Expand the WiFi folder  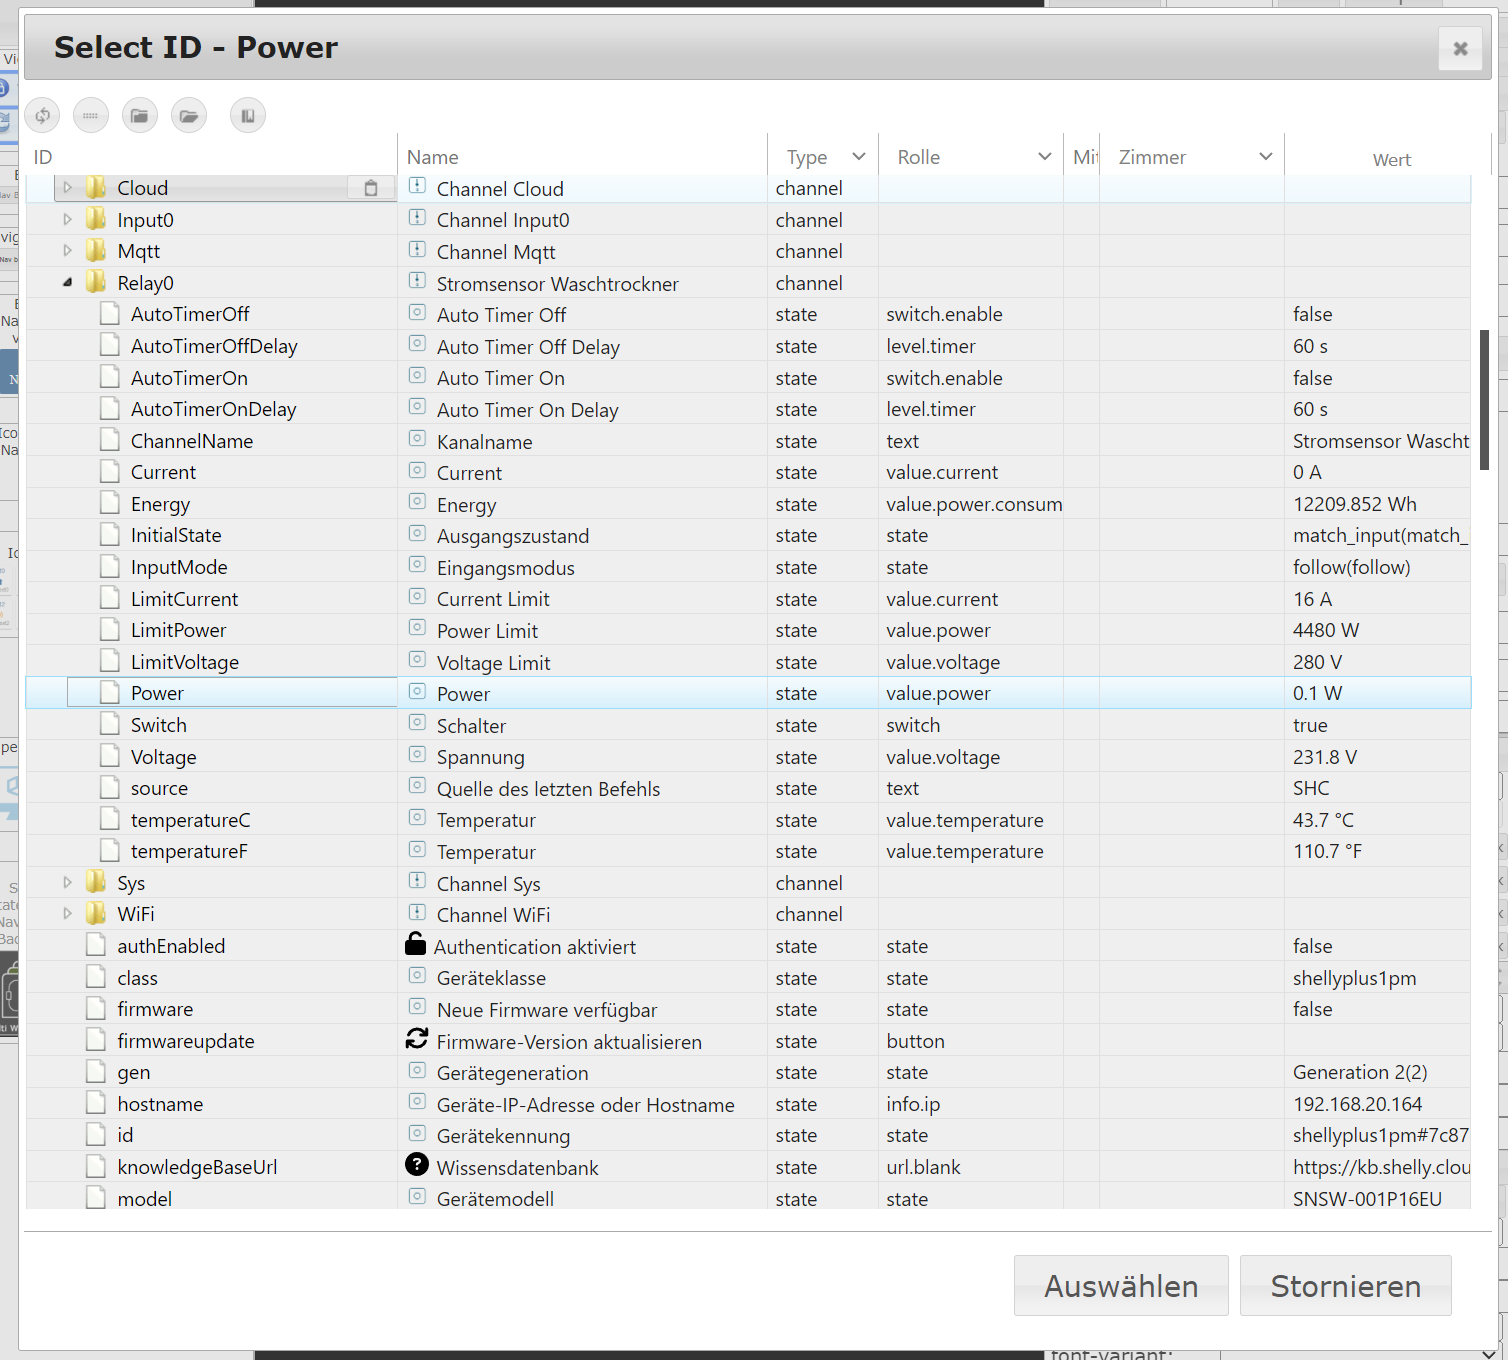tap(67, 914)
